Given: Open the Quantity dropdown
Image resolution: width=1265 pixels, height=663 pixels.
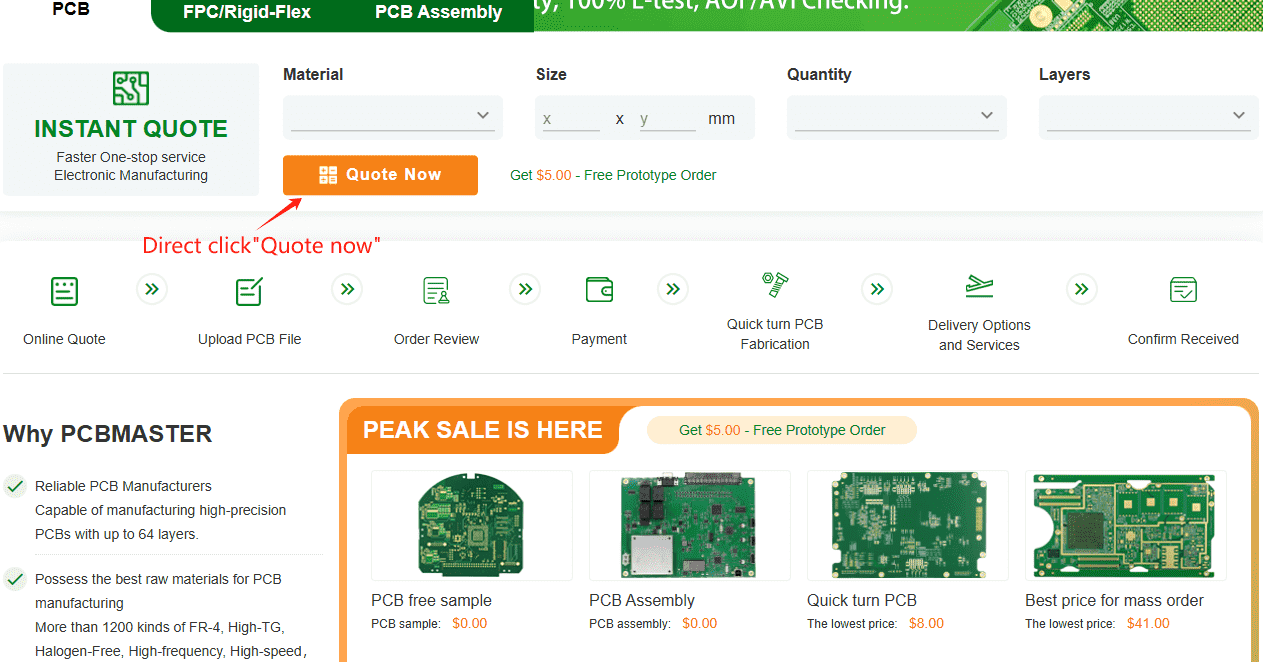Looking at the screenshot, I should pos(897,116).
